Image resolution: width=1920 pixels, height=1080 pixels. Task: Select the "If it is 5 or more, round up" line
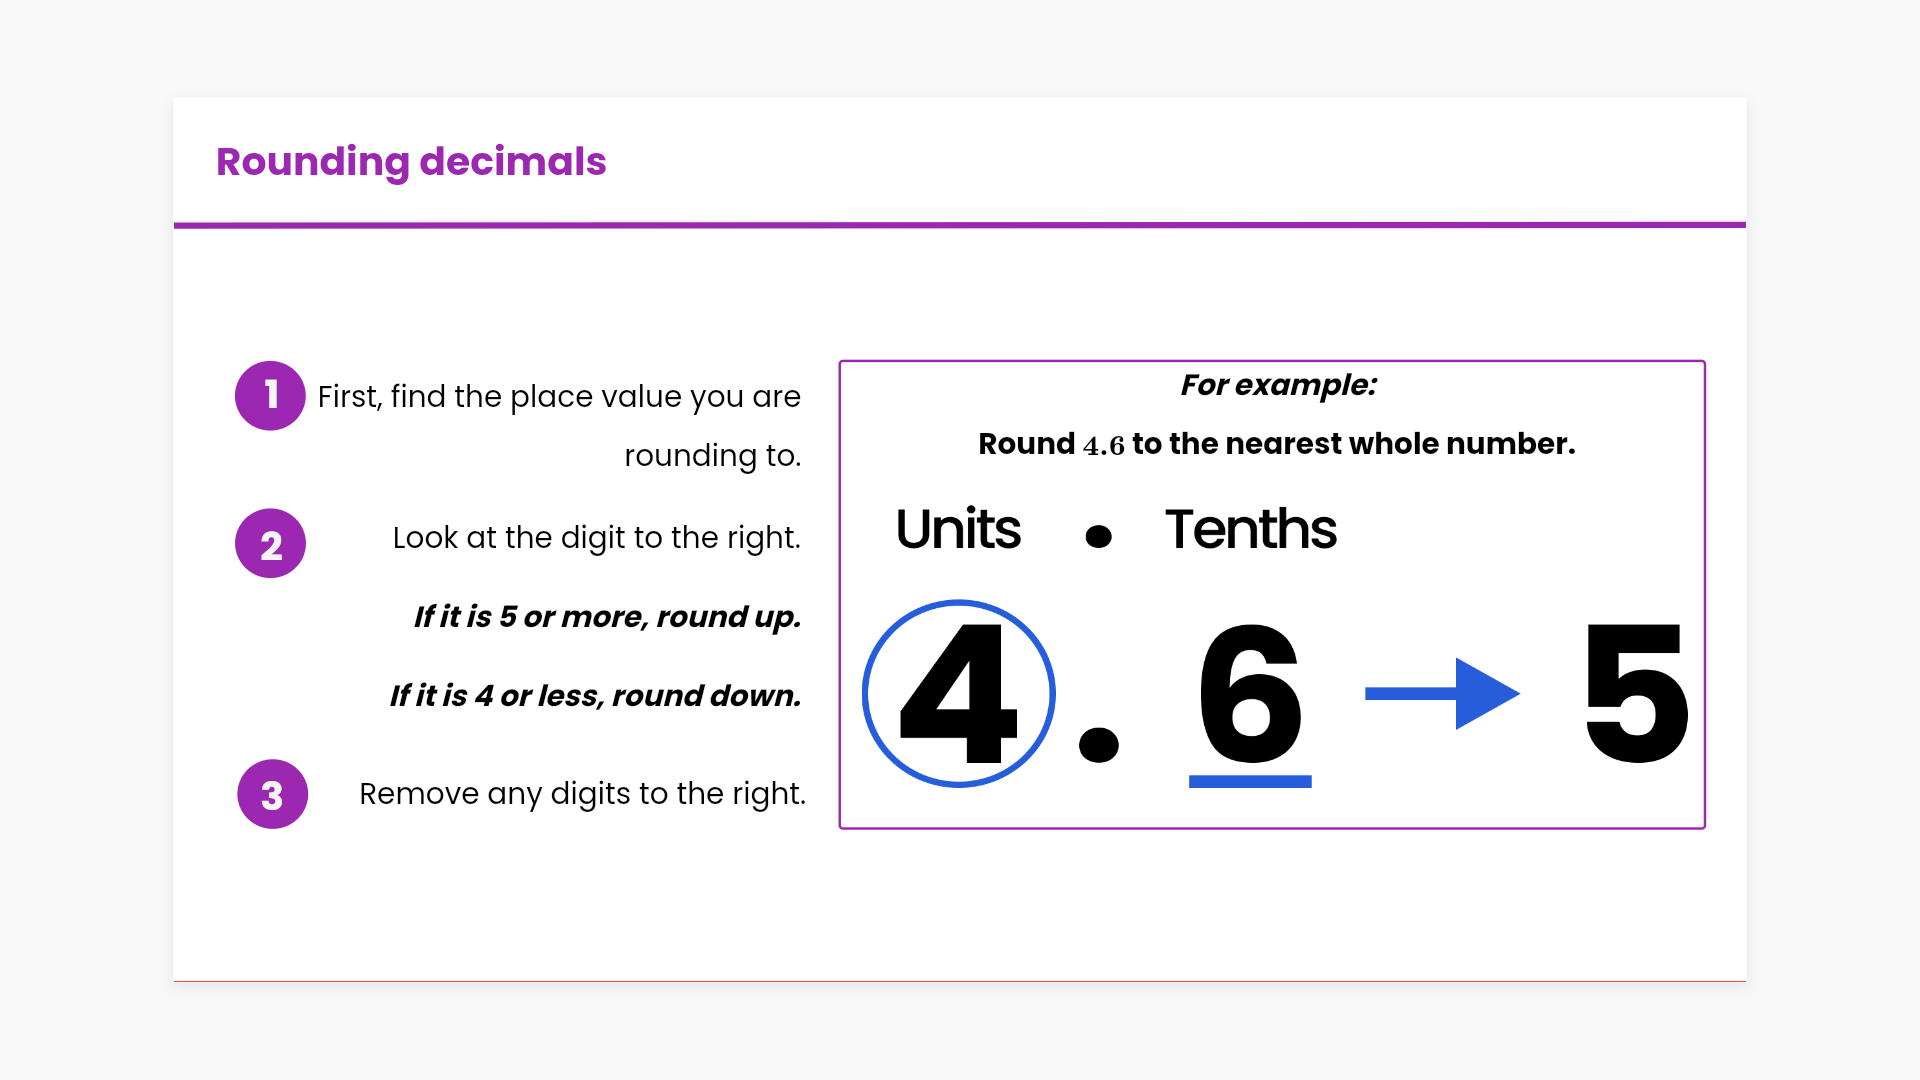608,617
